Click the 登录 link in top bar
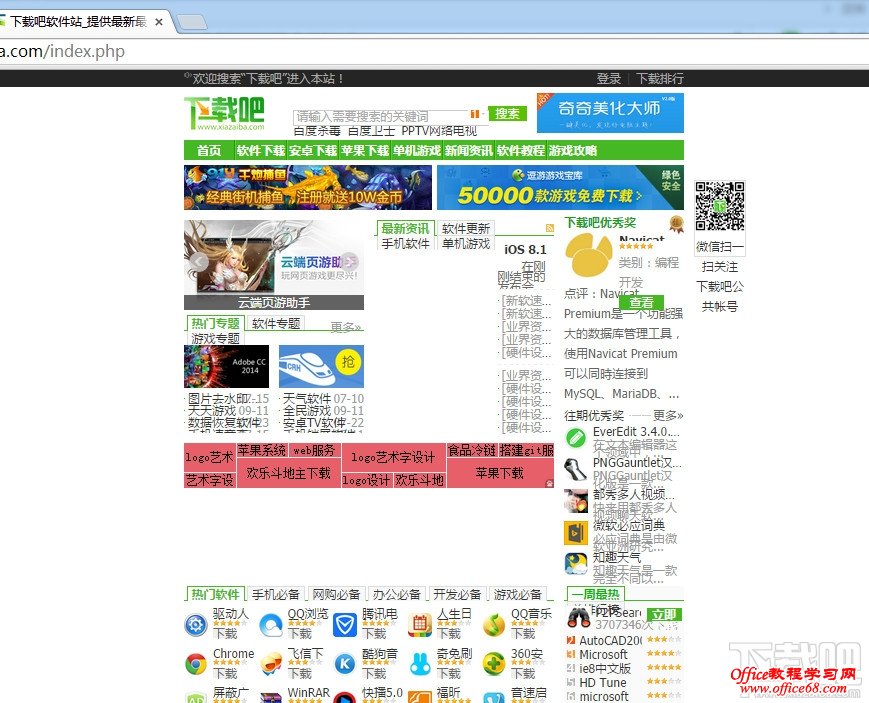The image size is (869, 703). 609,79
